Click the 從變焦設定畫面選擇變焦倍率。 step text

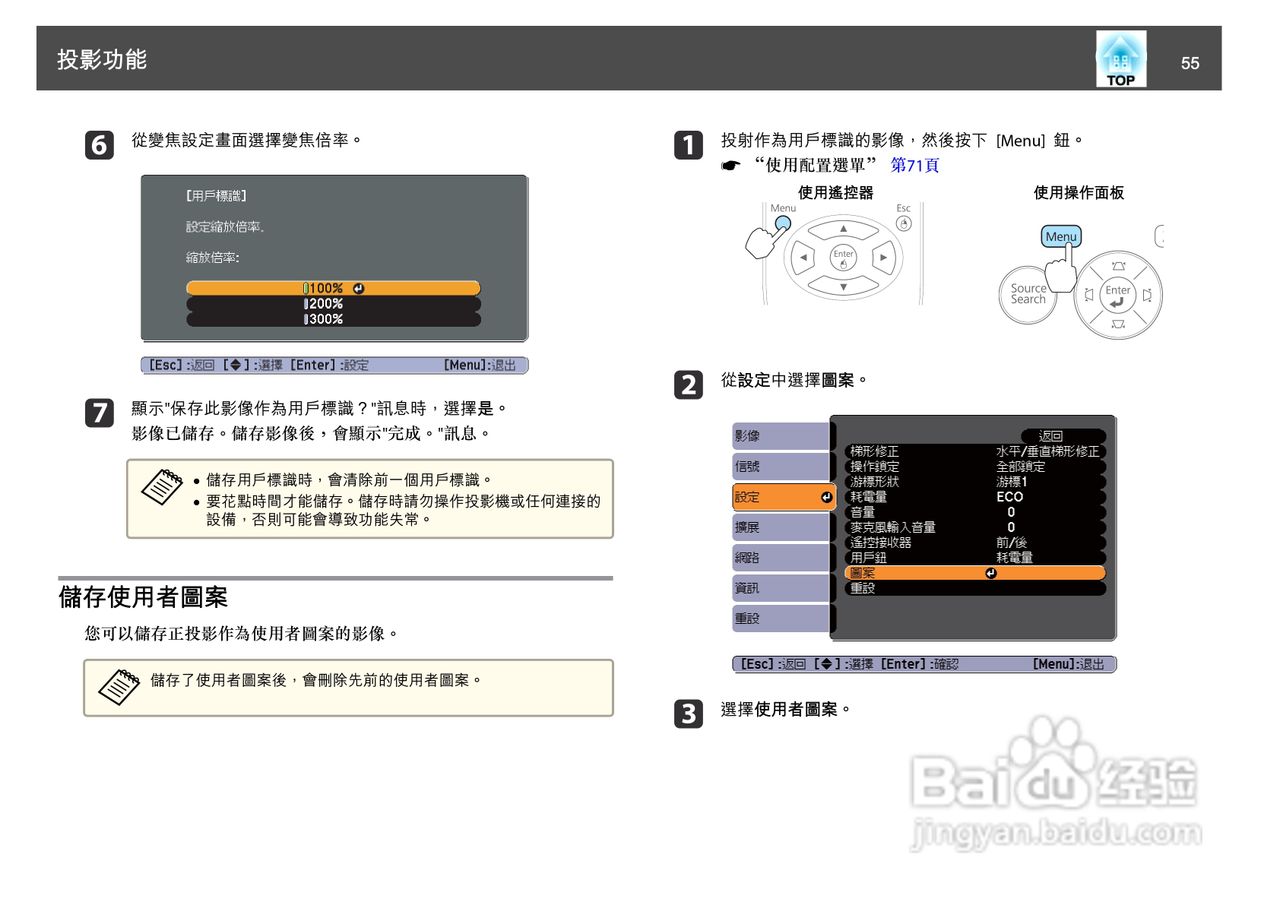(246, 140)
